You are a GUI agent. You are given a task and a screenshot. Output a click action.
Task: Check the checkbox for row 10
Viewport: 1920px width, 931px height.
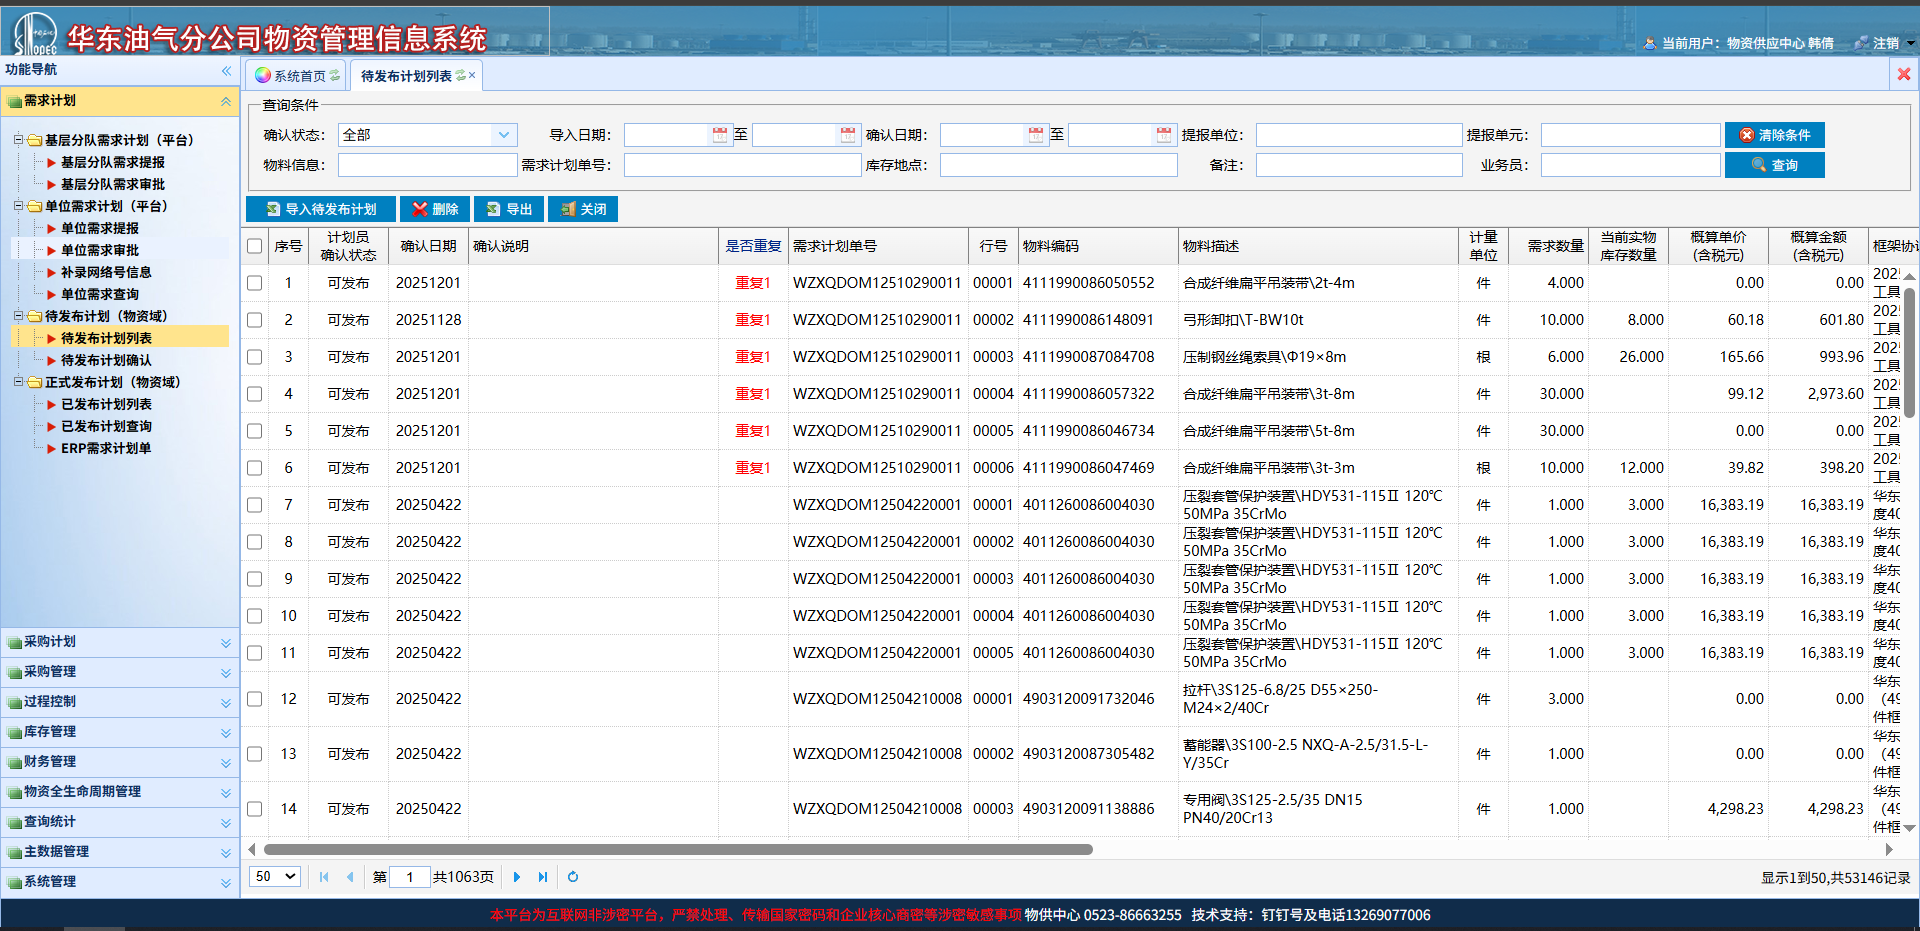[255, 616]
